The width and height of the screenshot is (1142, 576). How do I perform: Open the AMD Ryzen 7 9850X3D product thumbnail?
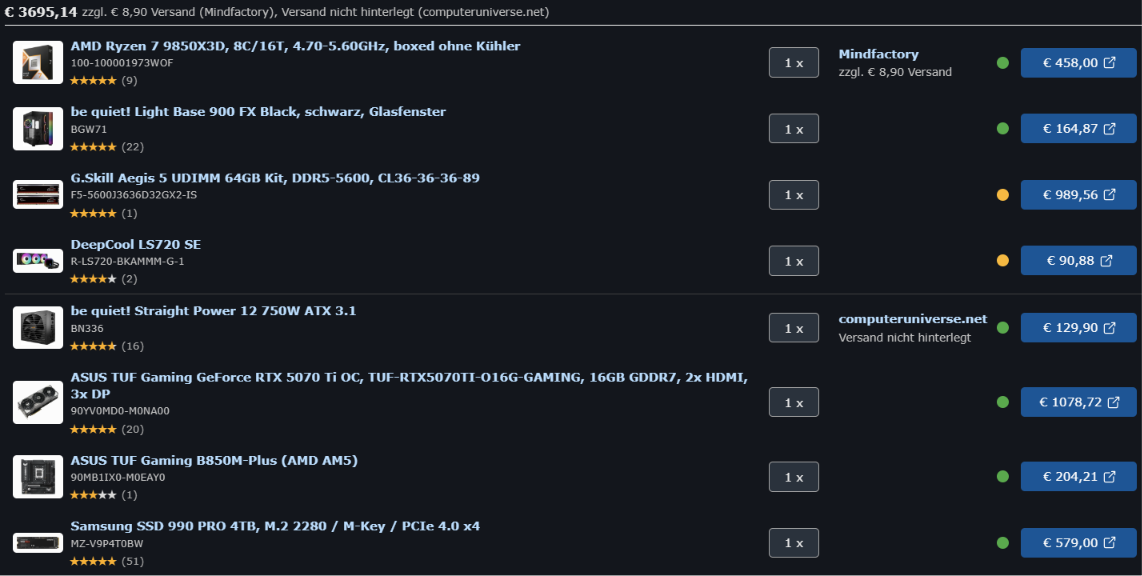38,63
